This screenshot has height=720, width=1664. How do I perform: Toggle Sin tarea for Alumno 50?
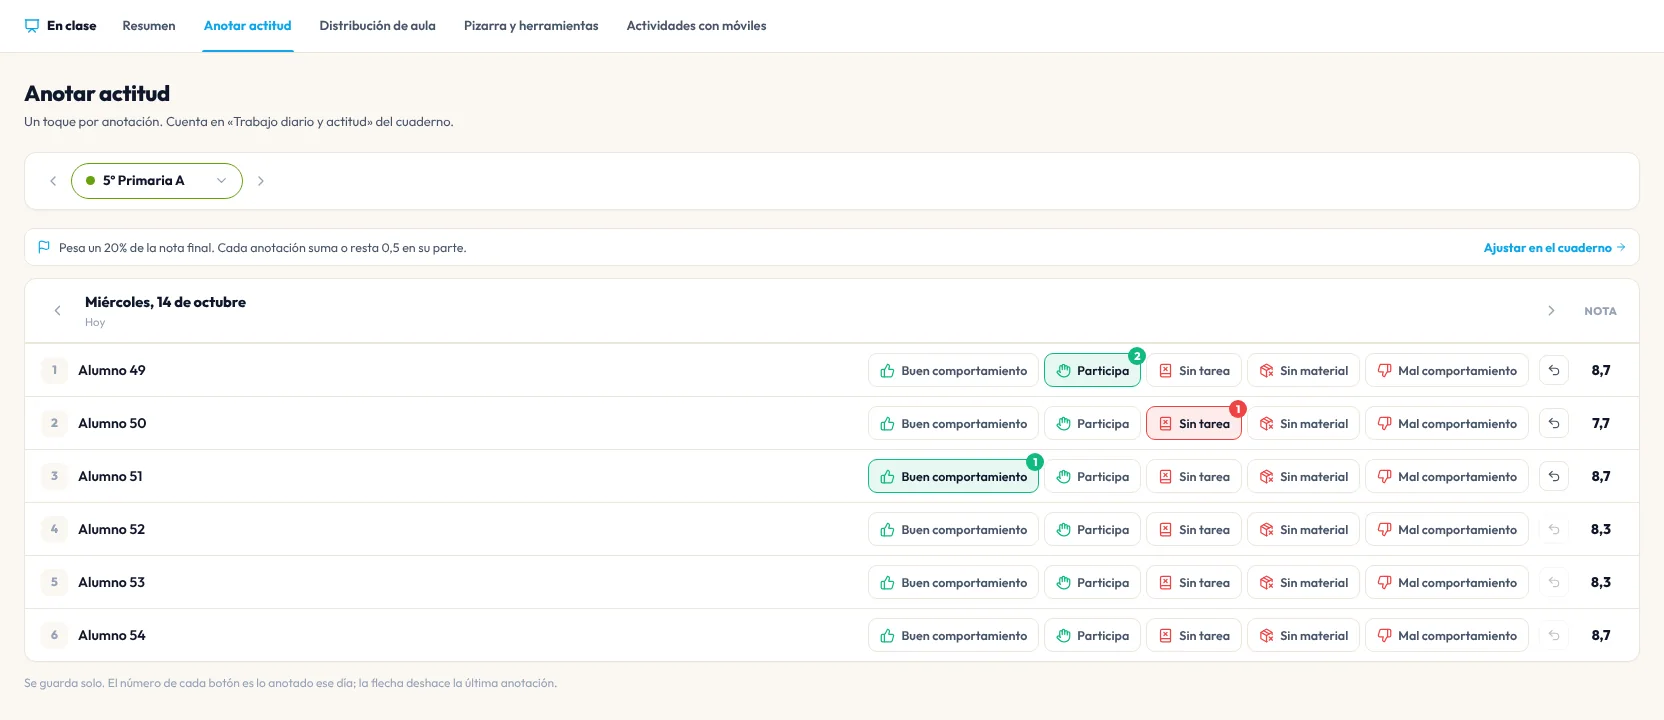(1194, 423)
